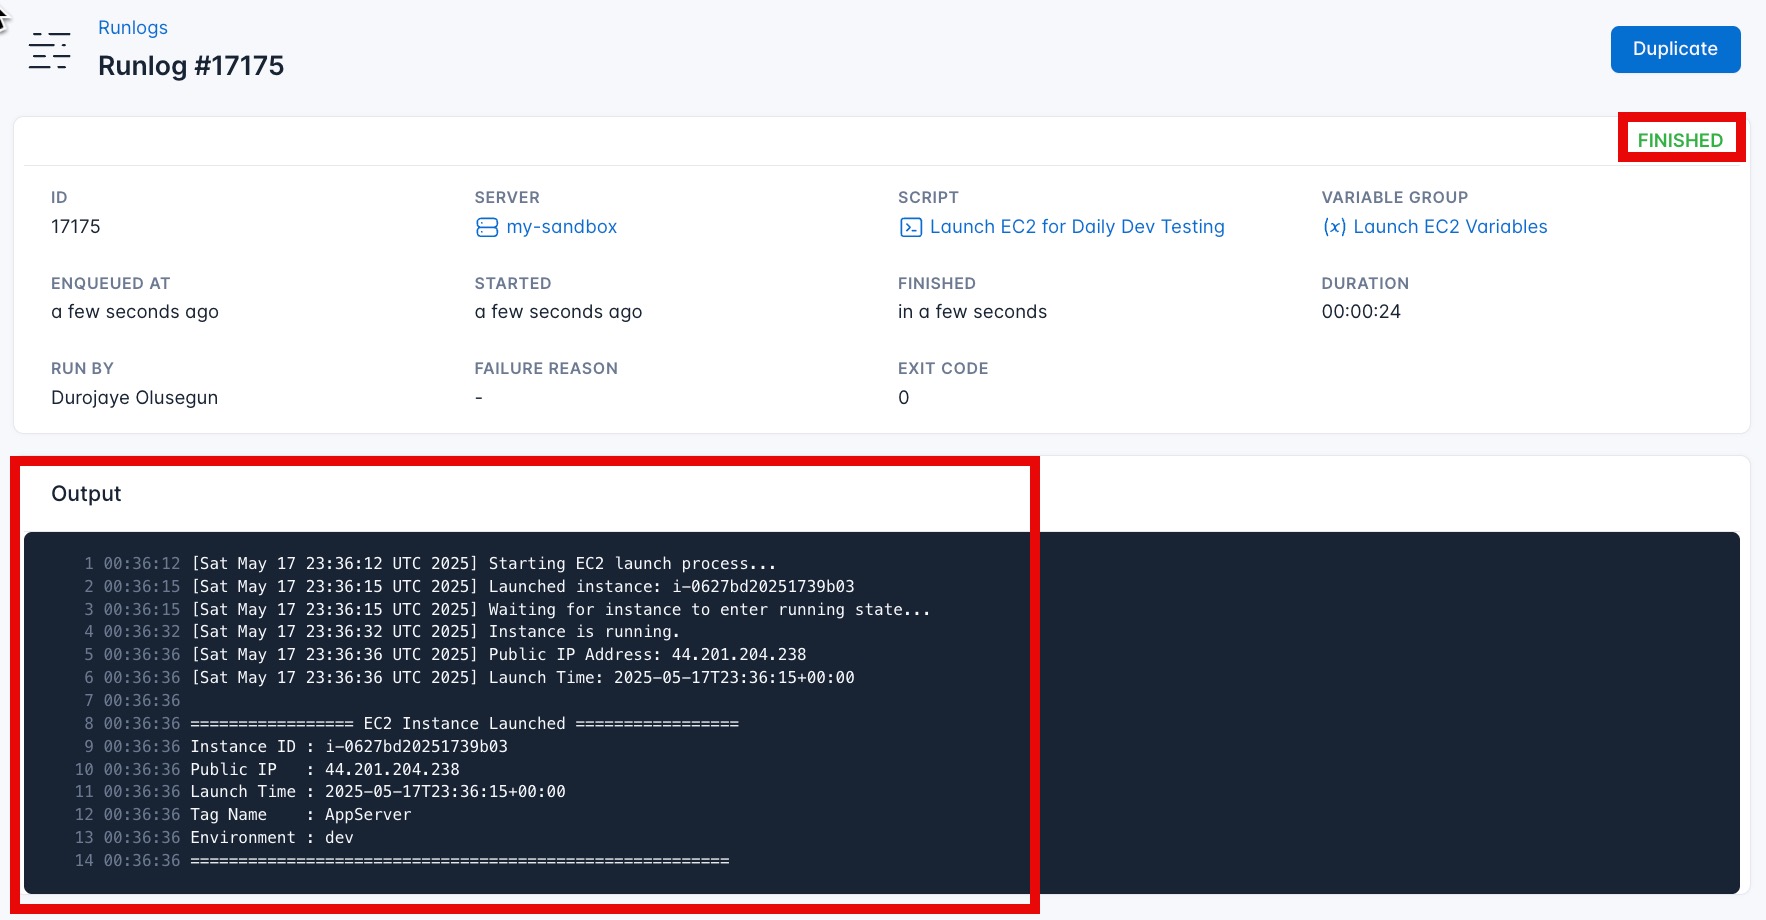The width and height of the screenshot is (1766, 920).
Task: Click the terminal icon before the script name
Action: tap(910, 227)
